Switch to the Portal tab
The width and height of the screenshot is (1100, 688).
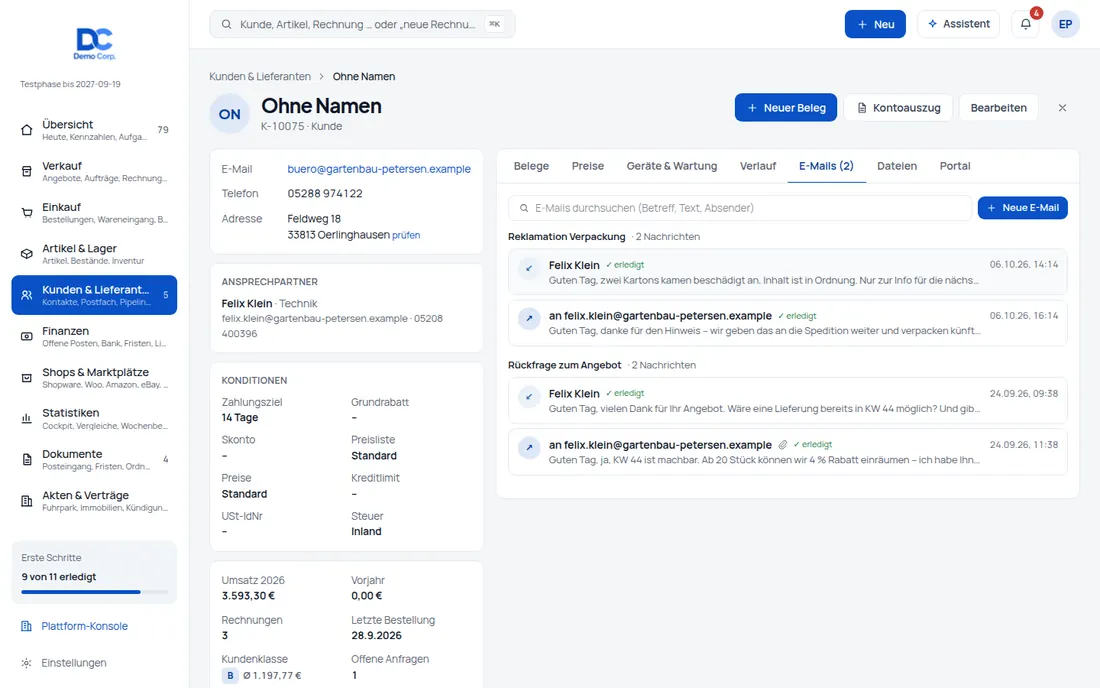pos(955,166)
